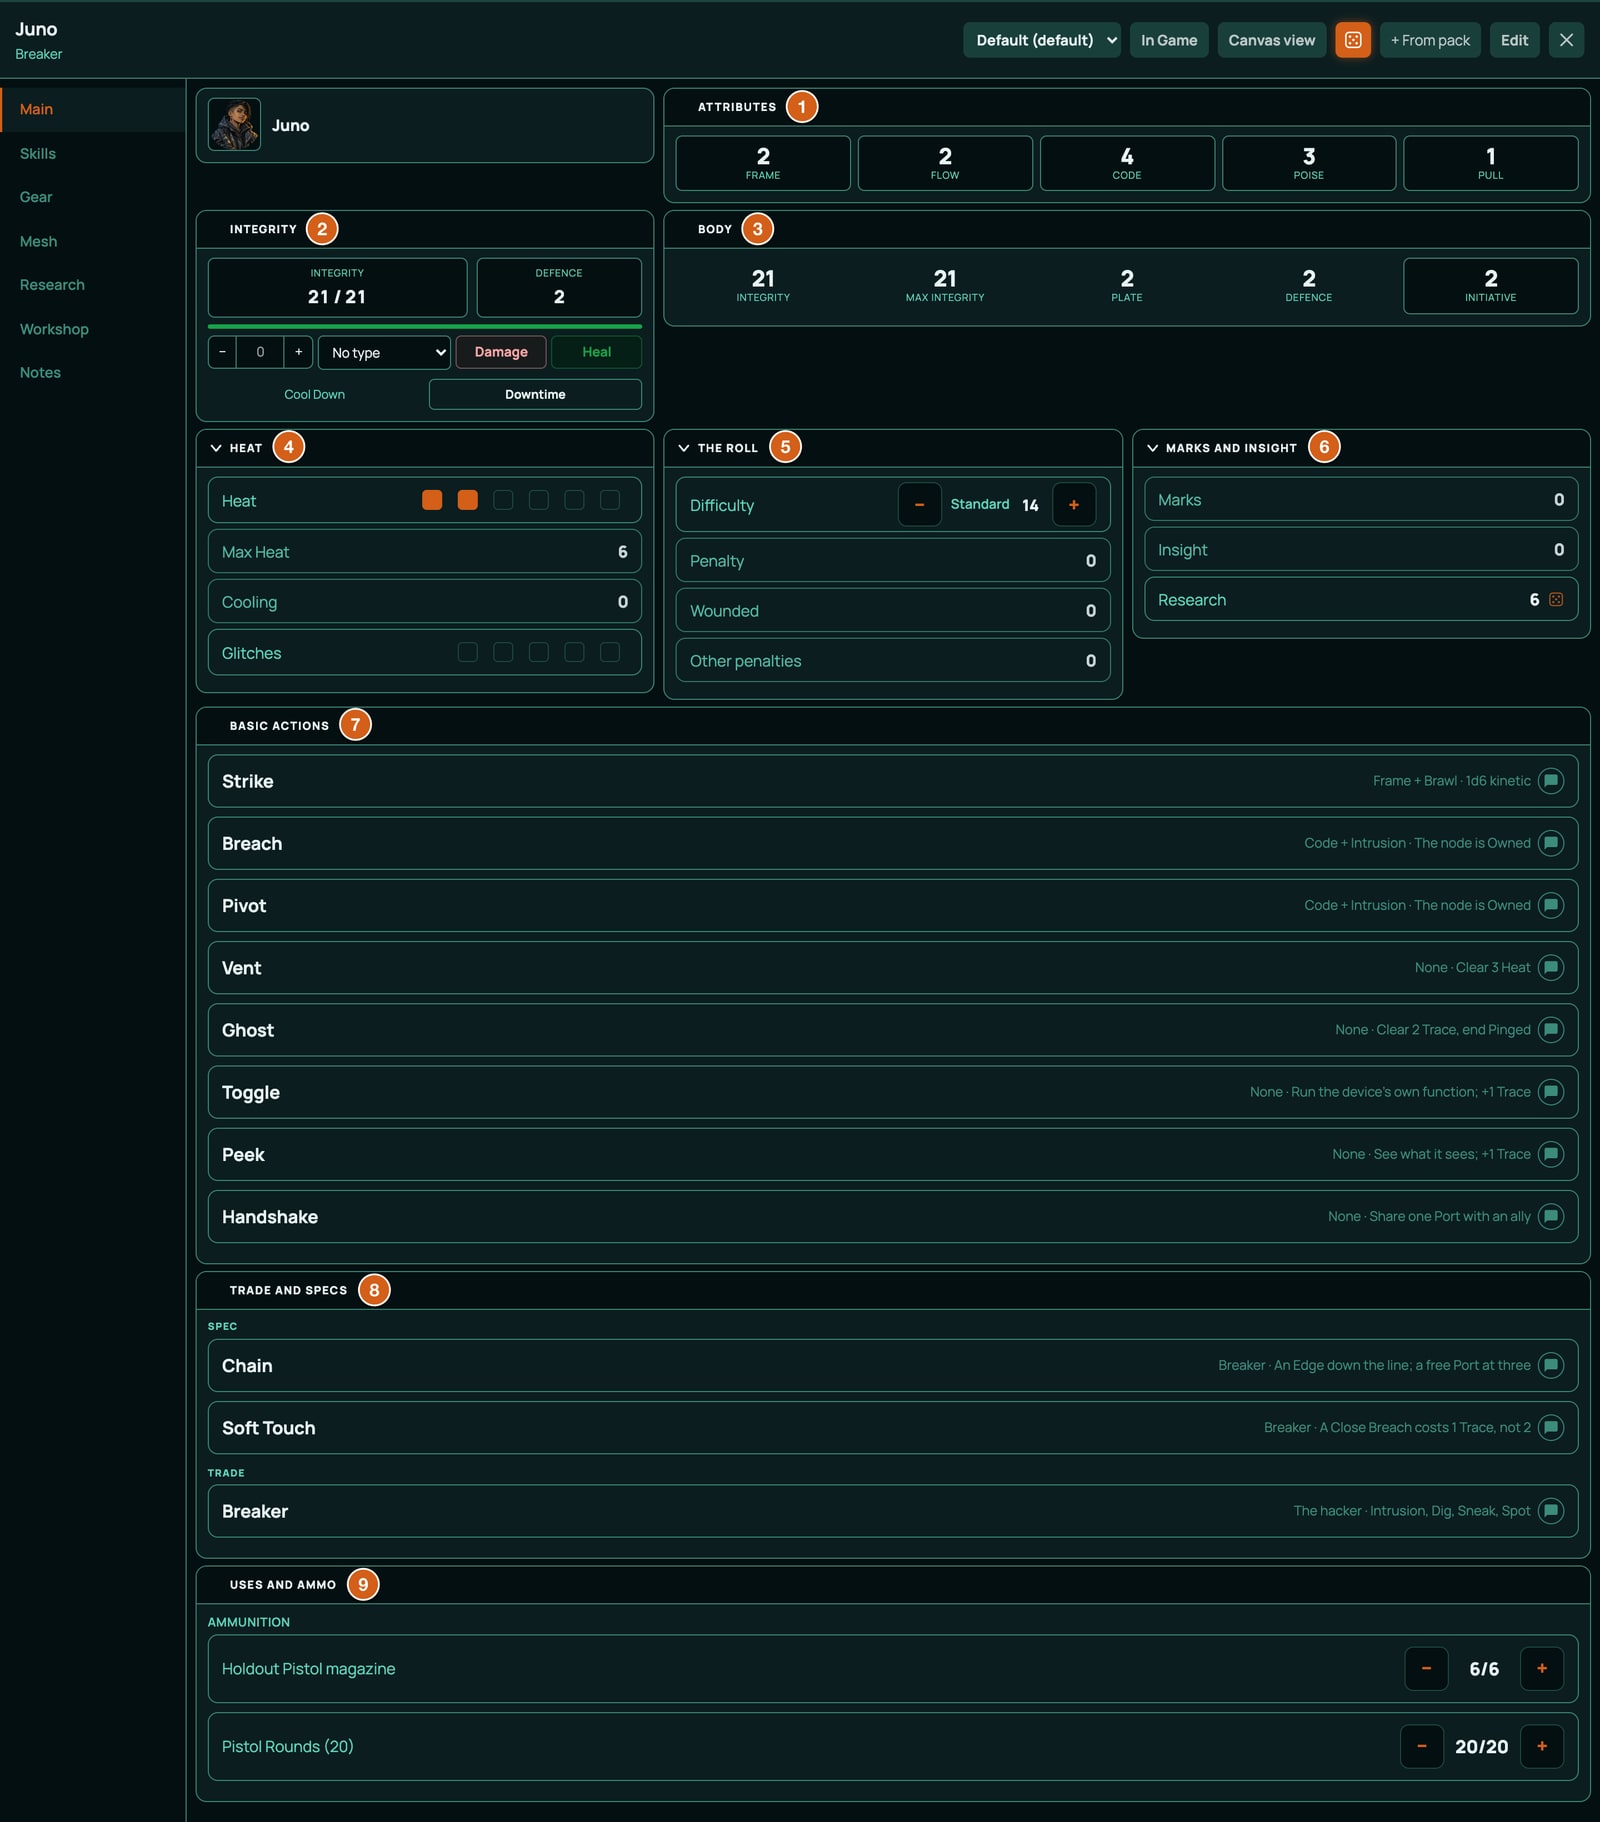
Task: Toggle the second filled Heat box
Action: 467,500
